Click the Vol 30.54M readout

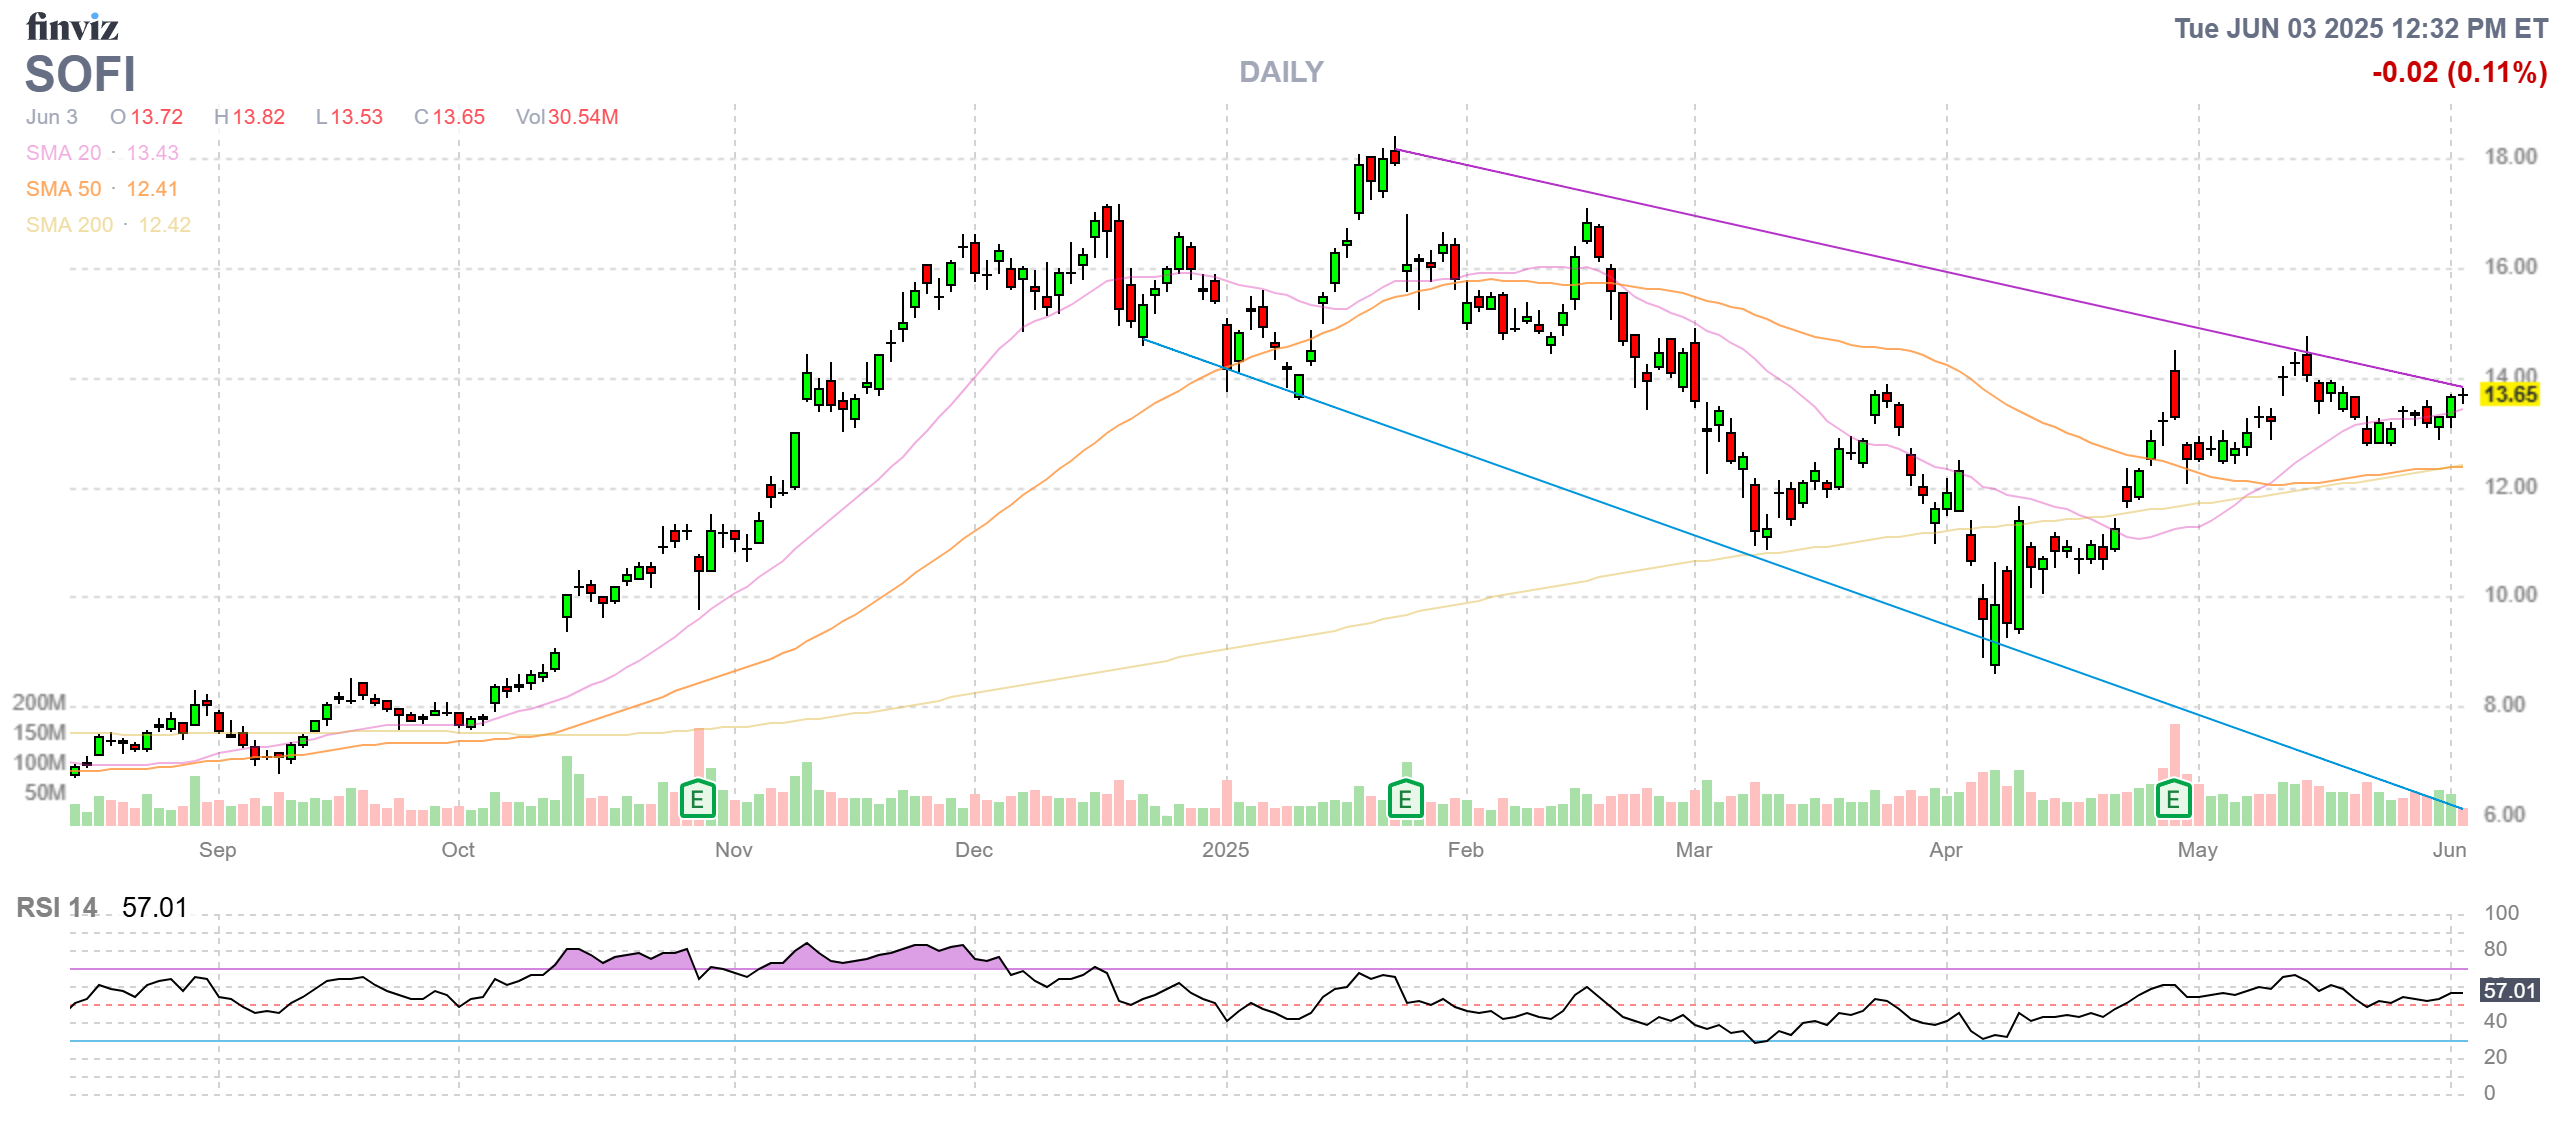point(567,117)
